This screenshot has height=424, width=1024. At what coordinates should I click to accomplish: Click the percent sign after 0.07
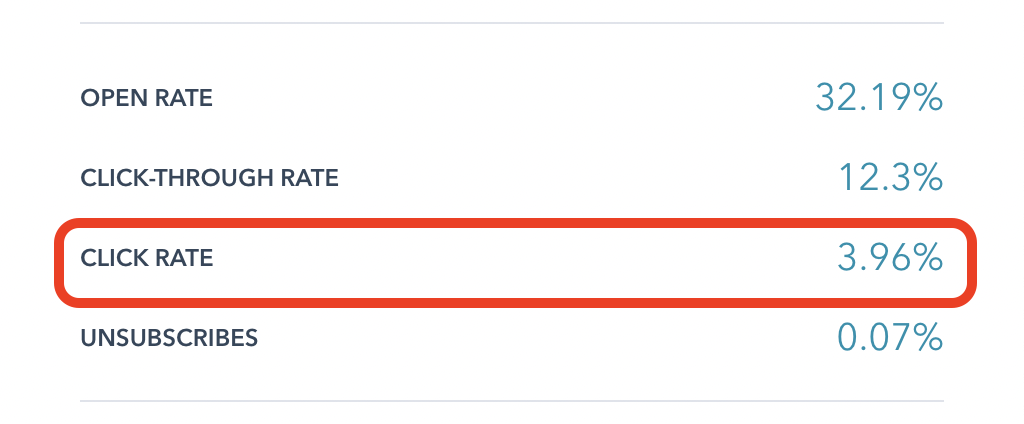coord(927,338)
